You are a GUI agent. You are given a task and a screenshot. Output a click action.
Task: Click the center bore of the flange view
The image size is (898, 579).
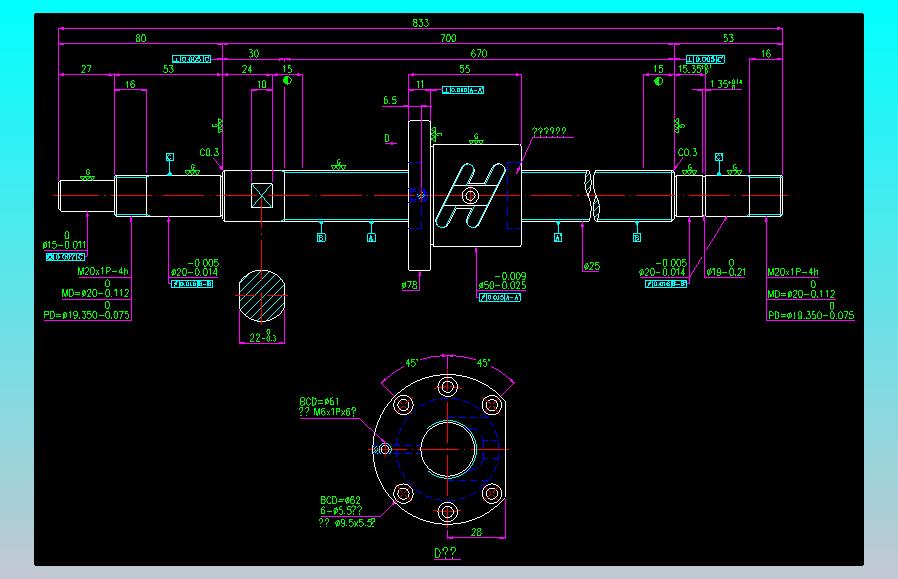448,450
